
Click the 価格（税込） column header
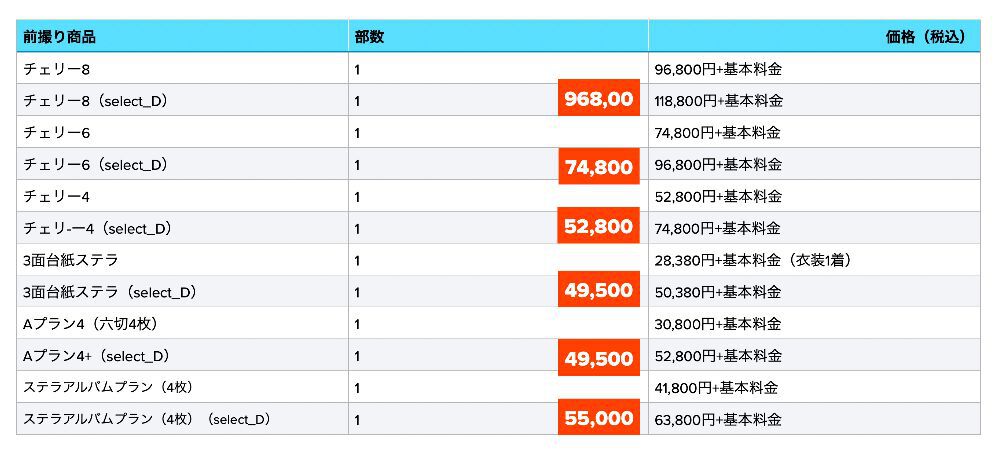[x=924, y=37]
